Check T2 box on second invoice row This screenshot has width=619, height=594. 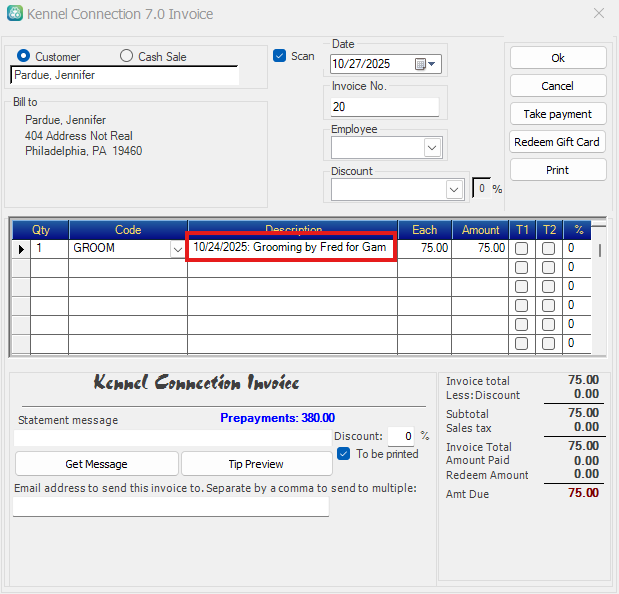tap(548, 268)
